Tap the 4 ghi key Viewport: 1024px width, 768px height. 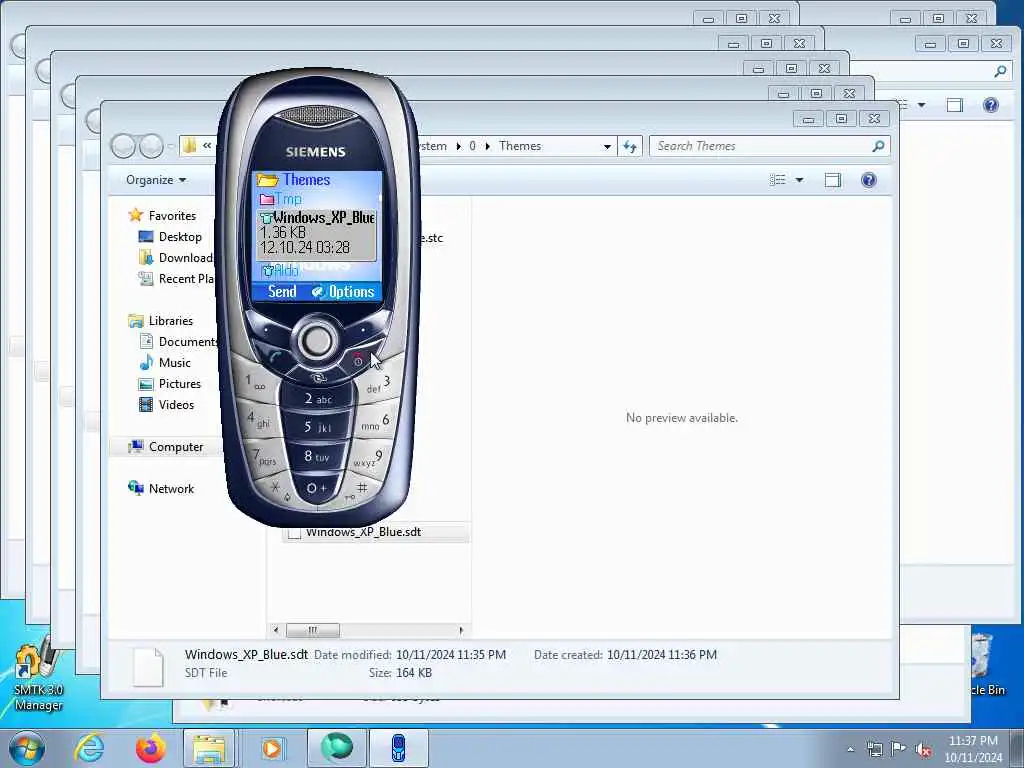(x=258, y=419)
